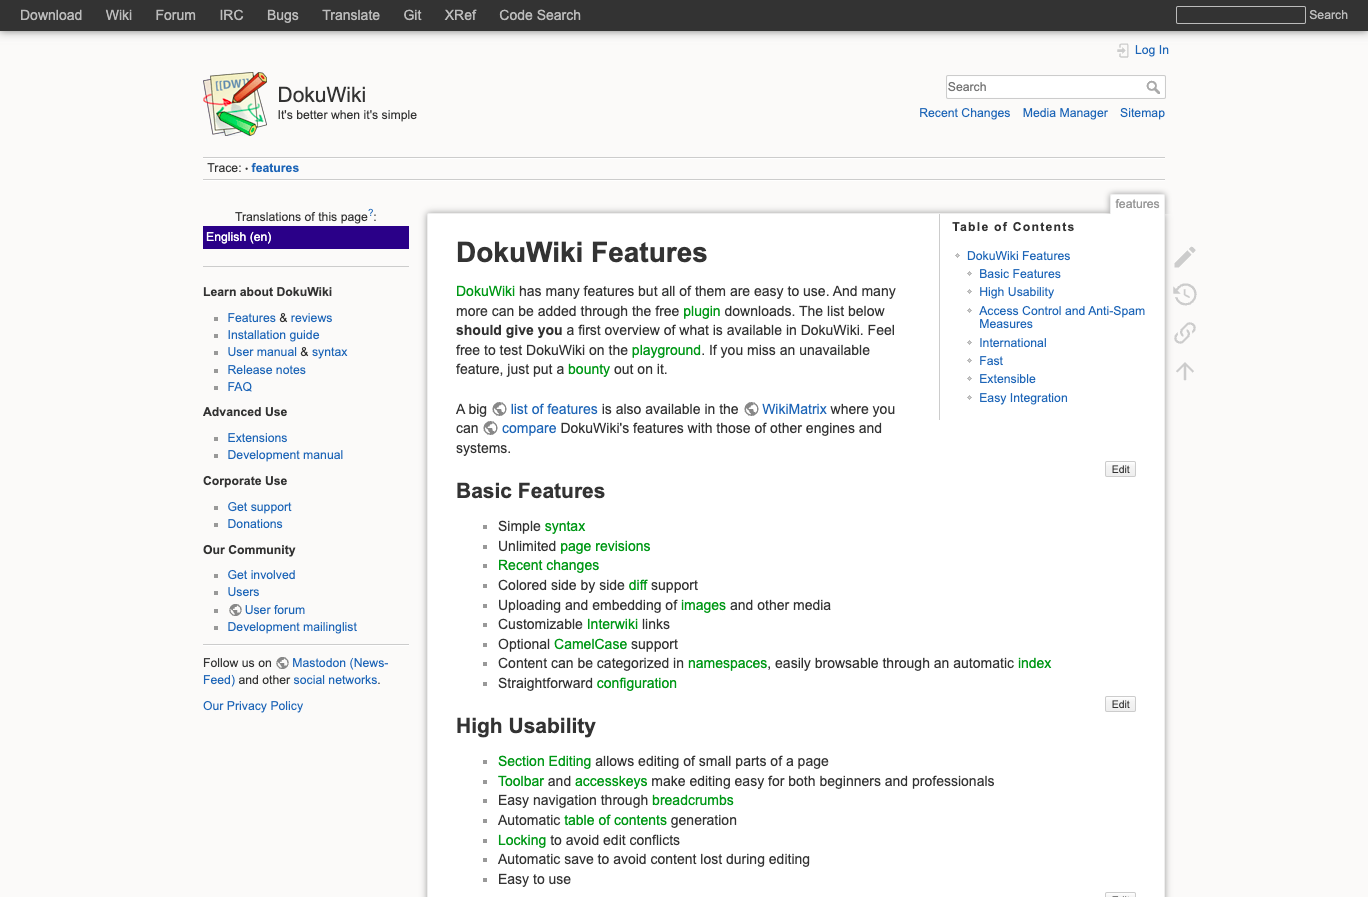Select the English (en) translation
Image resolution: width=1368 pixels, height=897 pixels.
click(x=306, y=237)
